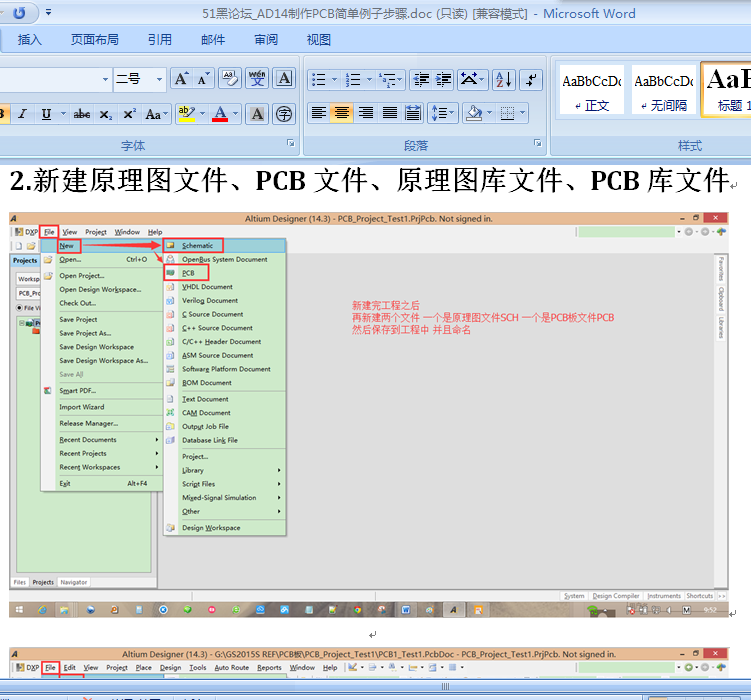Open the Asian Layout options icon

coord(472,79)
